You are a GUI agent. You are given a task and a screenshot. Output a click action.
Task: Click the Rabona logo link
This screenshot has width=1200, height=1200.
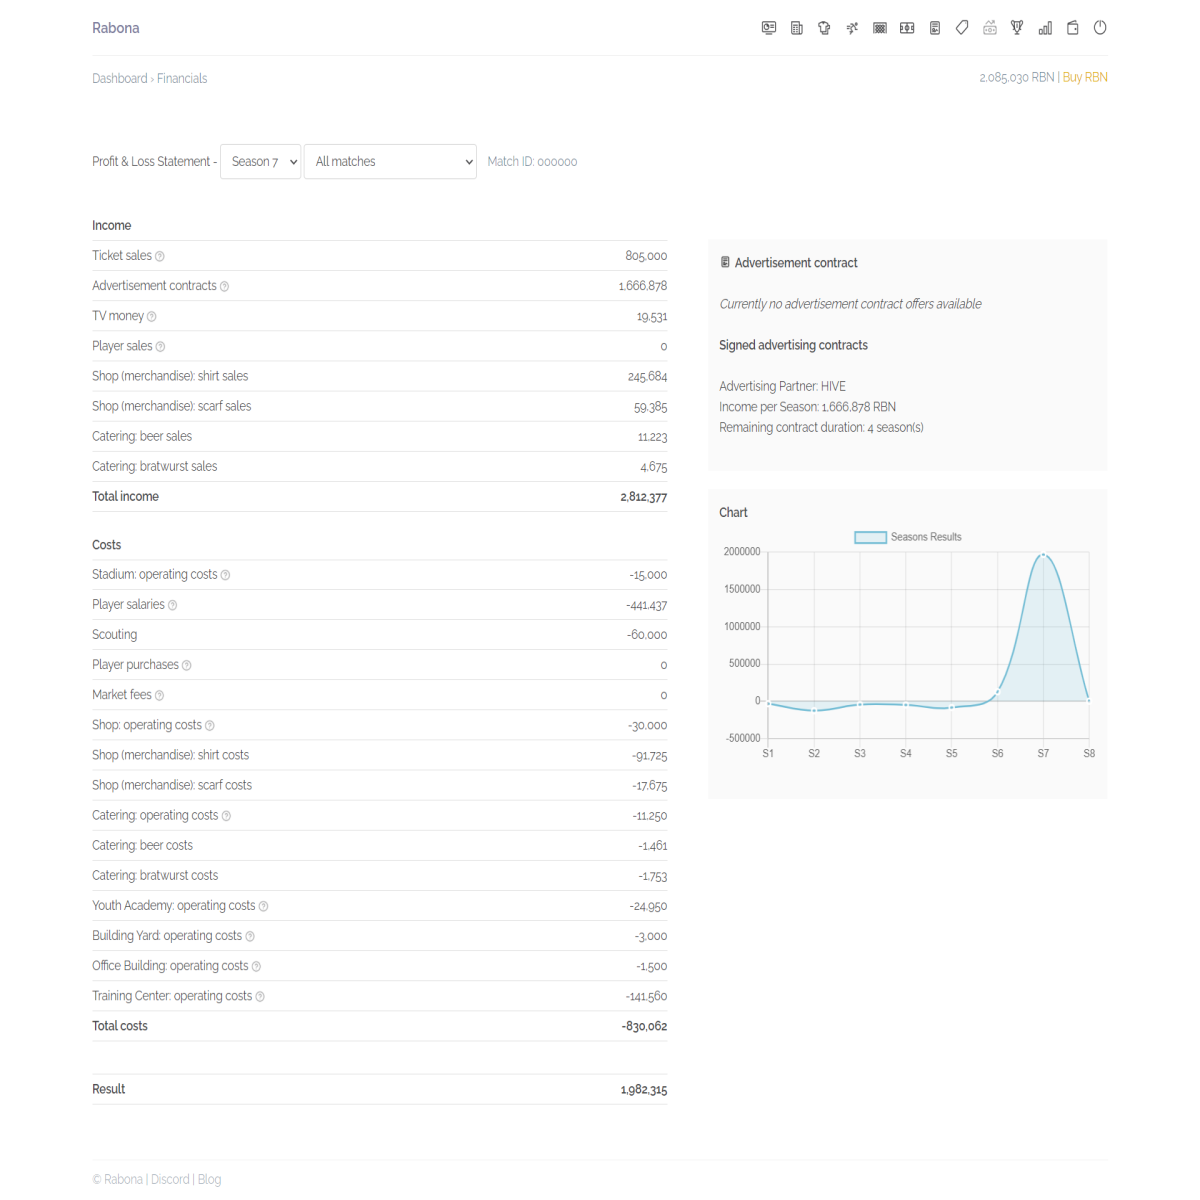point(116,28)
